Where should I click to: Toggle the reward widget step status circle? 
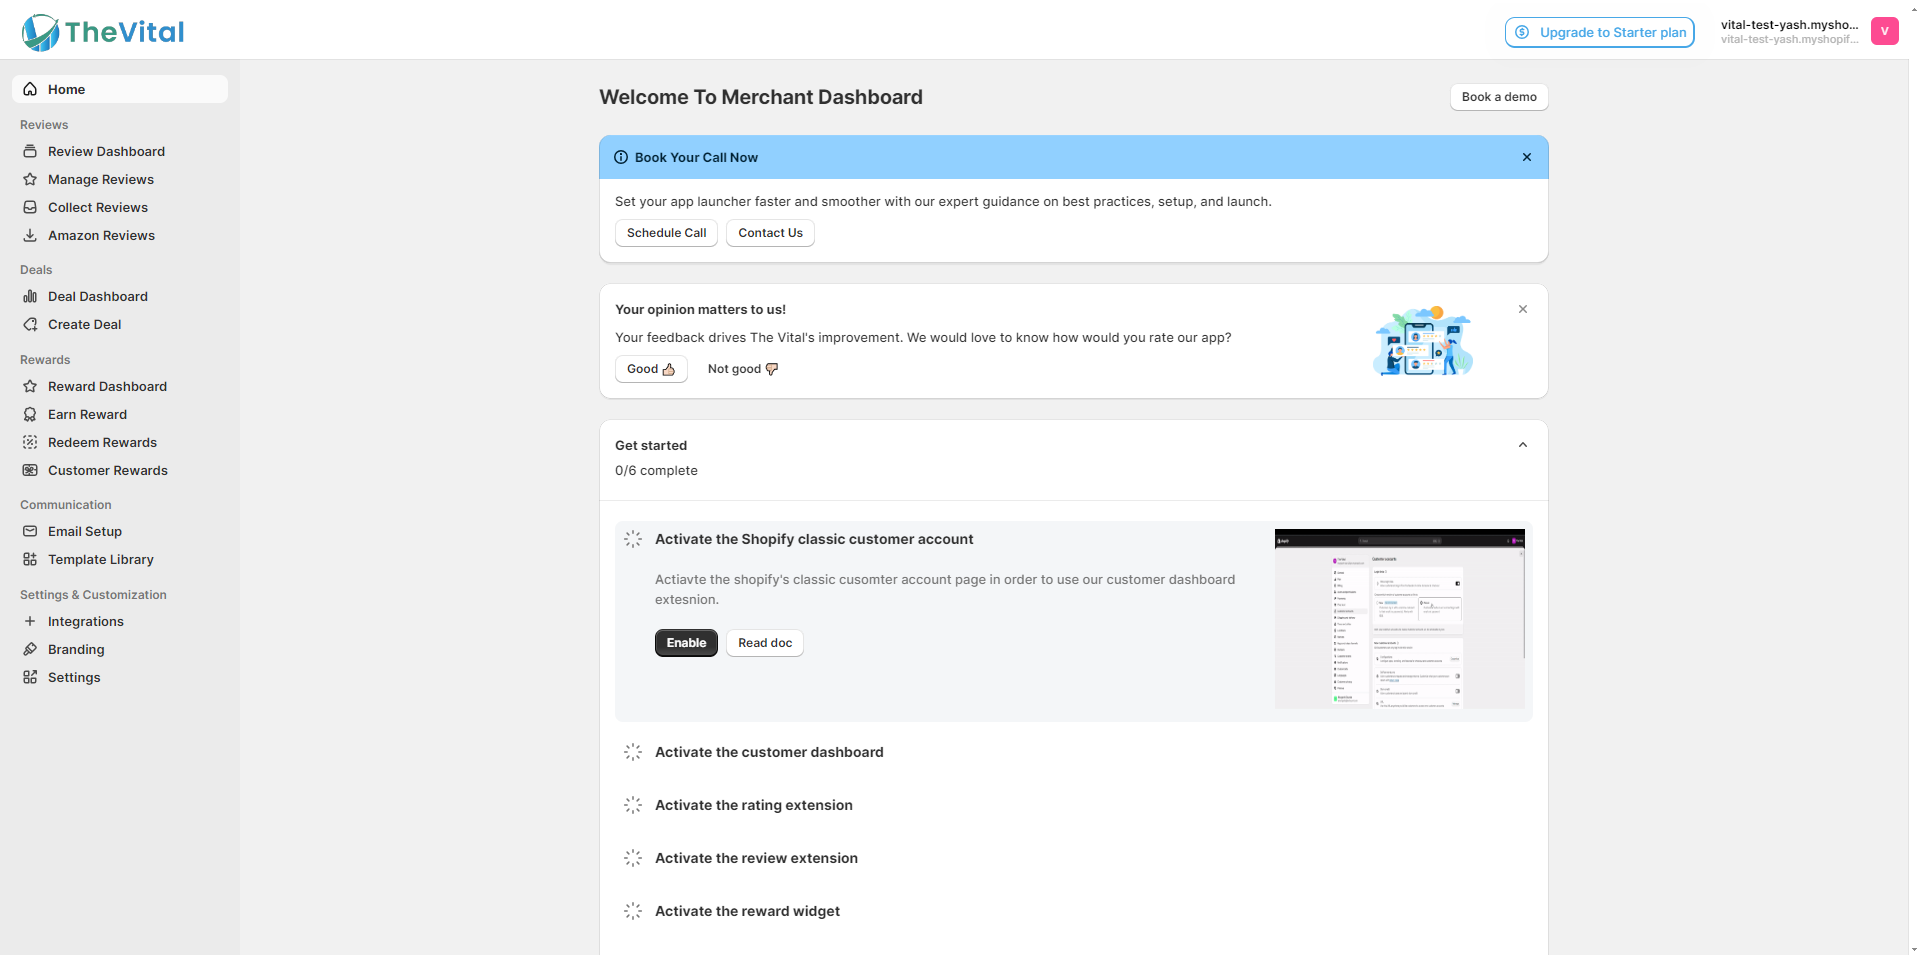(x=633, y=911)
